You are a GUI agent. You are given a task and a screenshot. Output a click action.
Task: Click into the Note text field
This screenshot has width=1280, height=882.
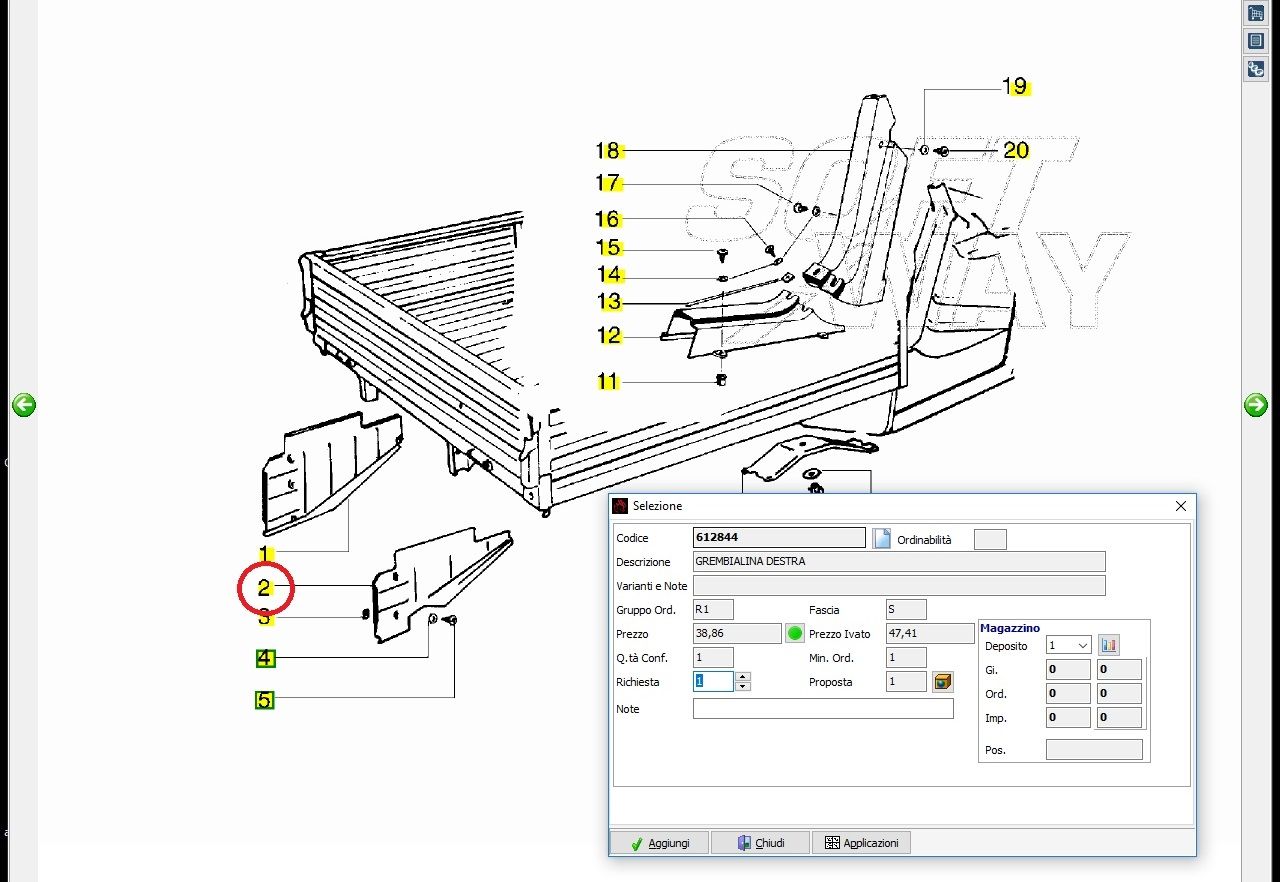tap(822, 709)
